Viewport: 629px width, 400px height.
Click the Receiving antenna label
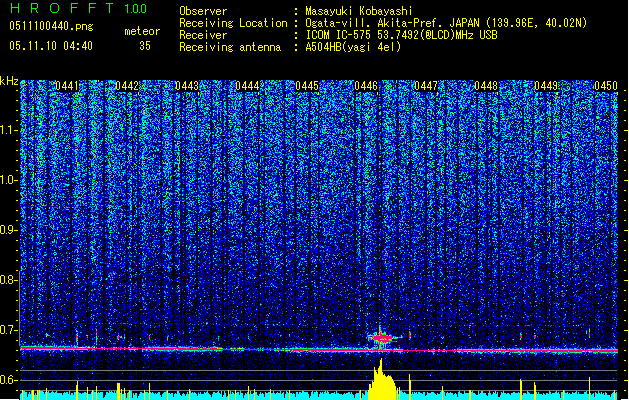(230, 47)
